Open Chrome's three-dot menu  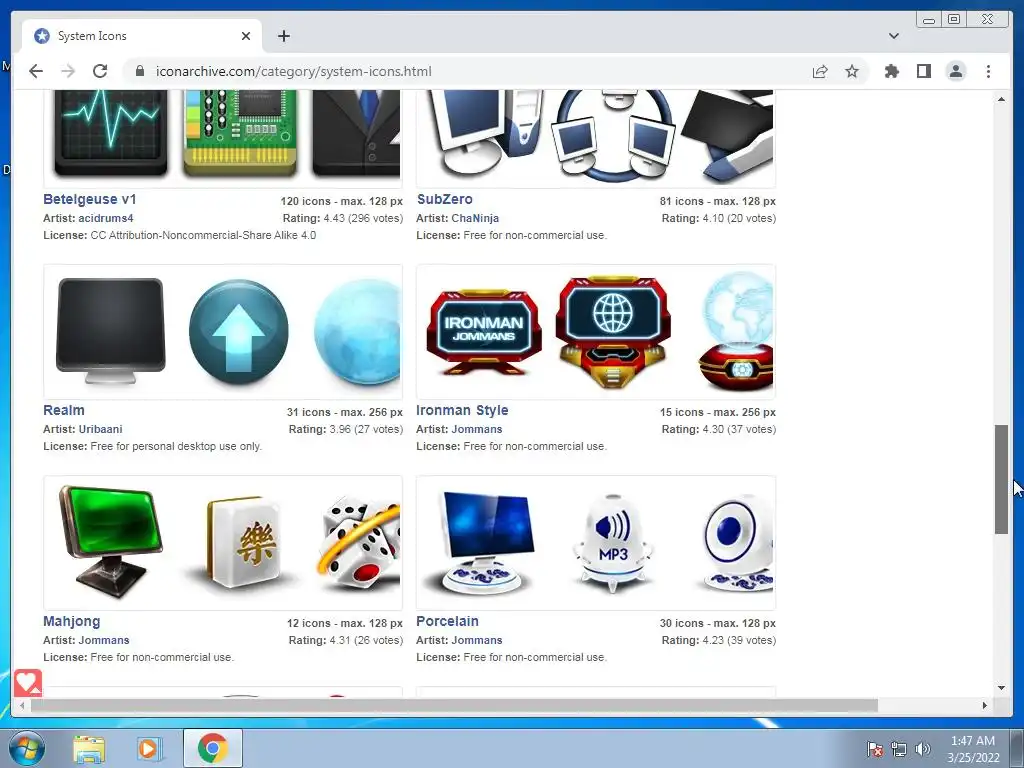click(x=988, y=71)
